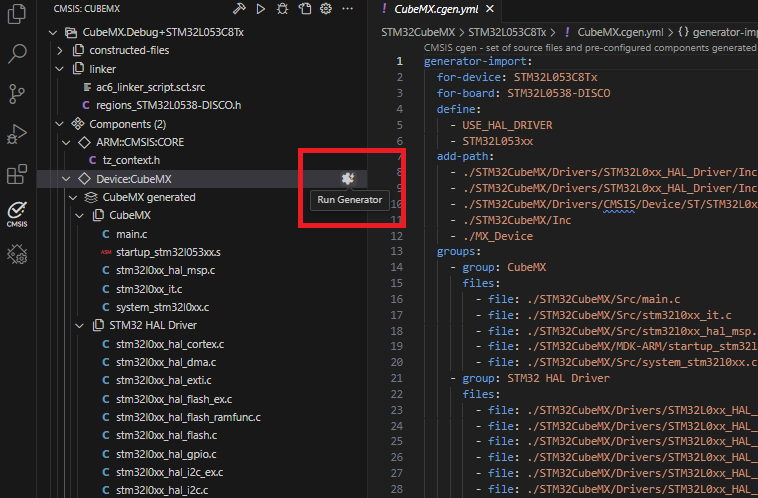Screen dimensions: 758x498
Task: Open system_stm32l0xx.c file
Action: pos(162,308)
